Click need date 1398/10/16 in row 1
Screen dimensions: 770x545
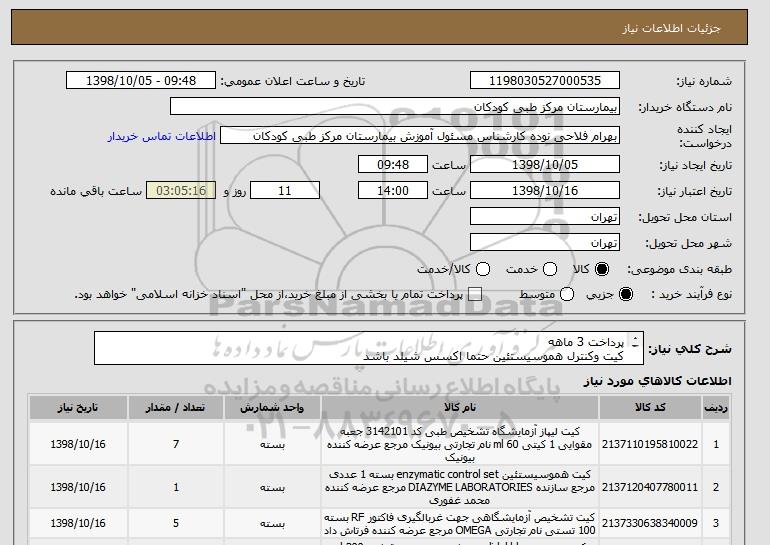[78, 444]
